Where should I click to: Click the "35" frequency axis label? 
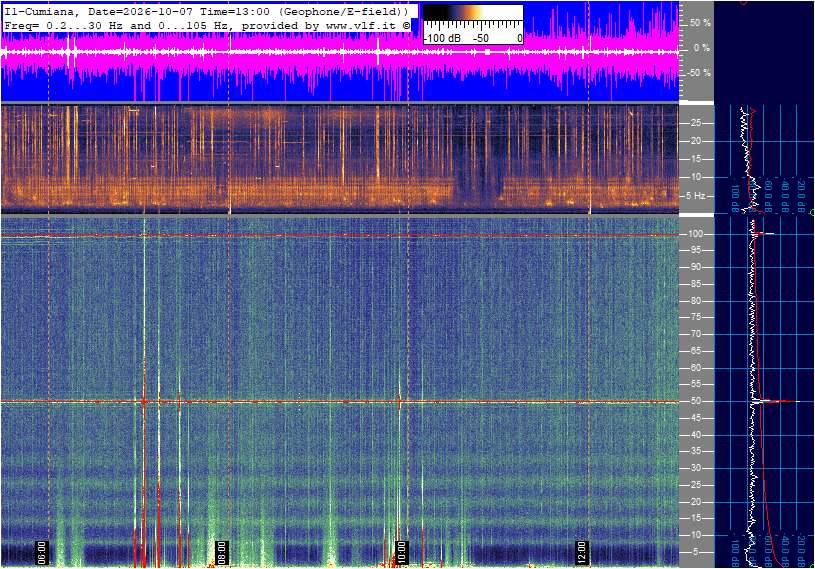tap(695, 451)
